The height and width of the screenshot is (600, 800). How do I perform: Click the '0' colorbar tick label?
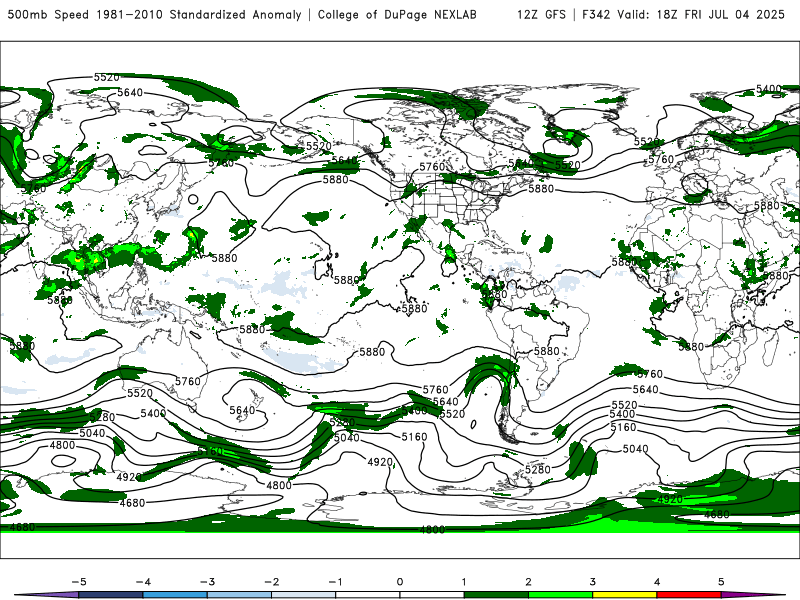click(x=400, y=582)
